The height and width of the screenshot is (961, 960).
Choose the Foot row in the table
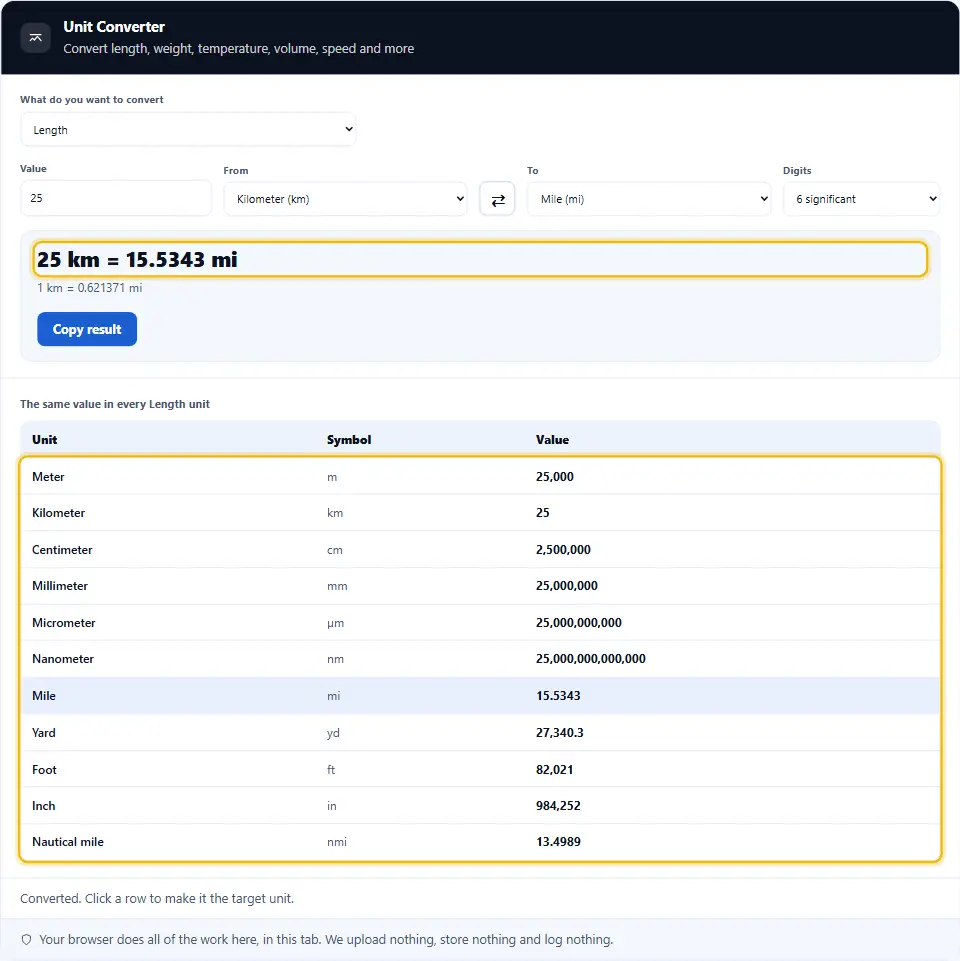pyautogui.click(x=480, y=769)
